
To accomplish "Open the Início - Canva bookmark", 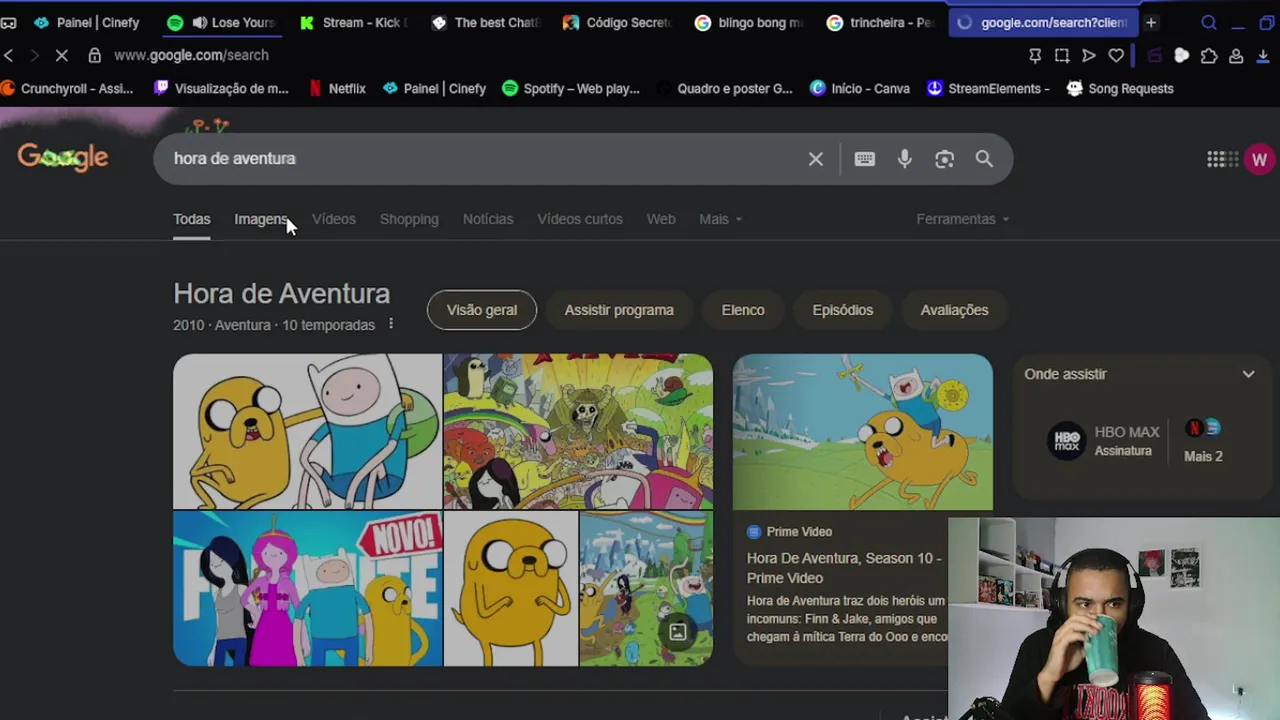I will click(860, 88).
